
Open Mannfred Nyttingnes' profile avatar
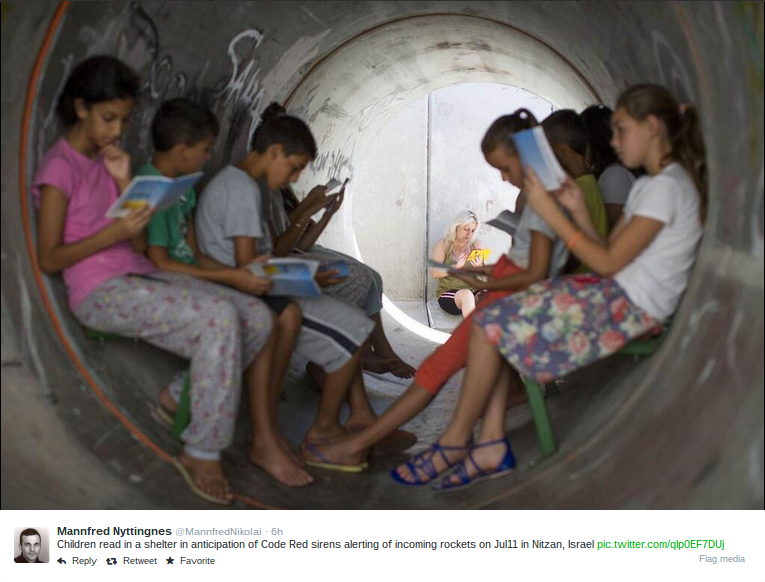click(x=32, y=545)
